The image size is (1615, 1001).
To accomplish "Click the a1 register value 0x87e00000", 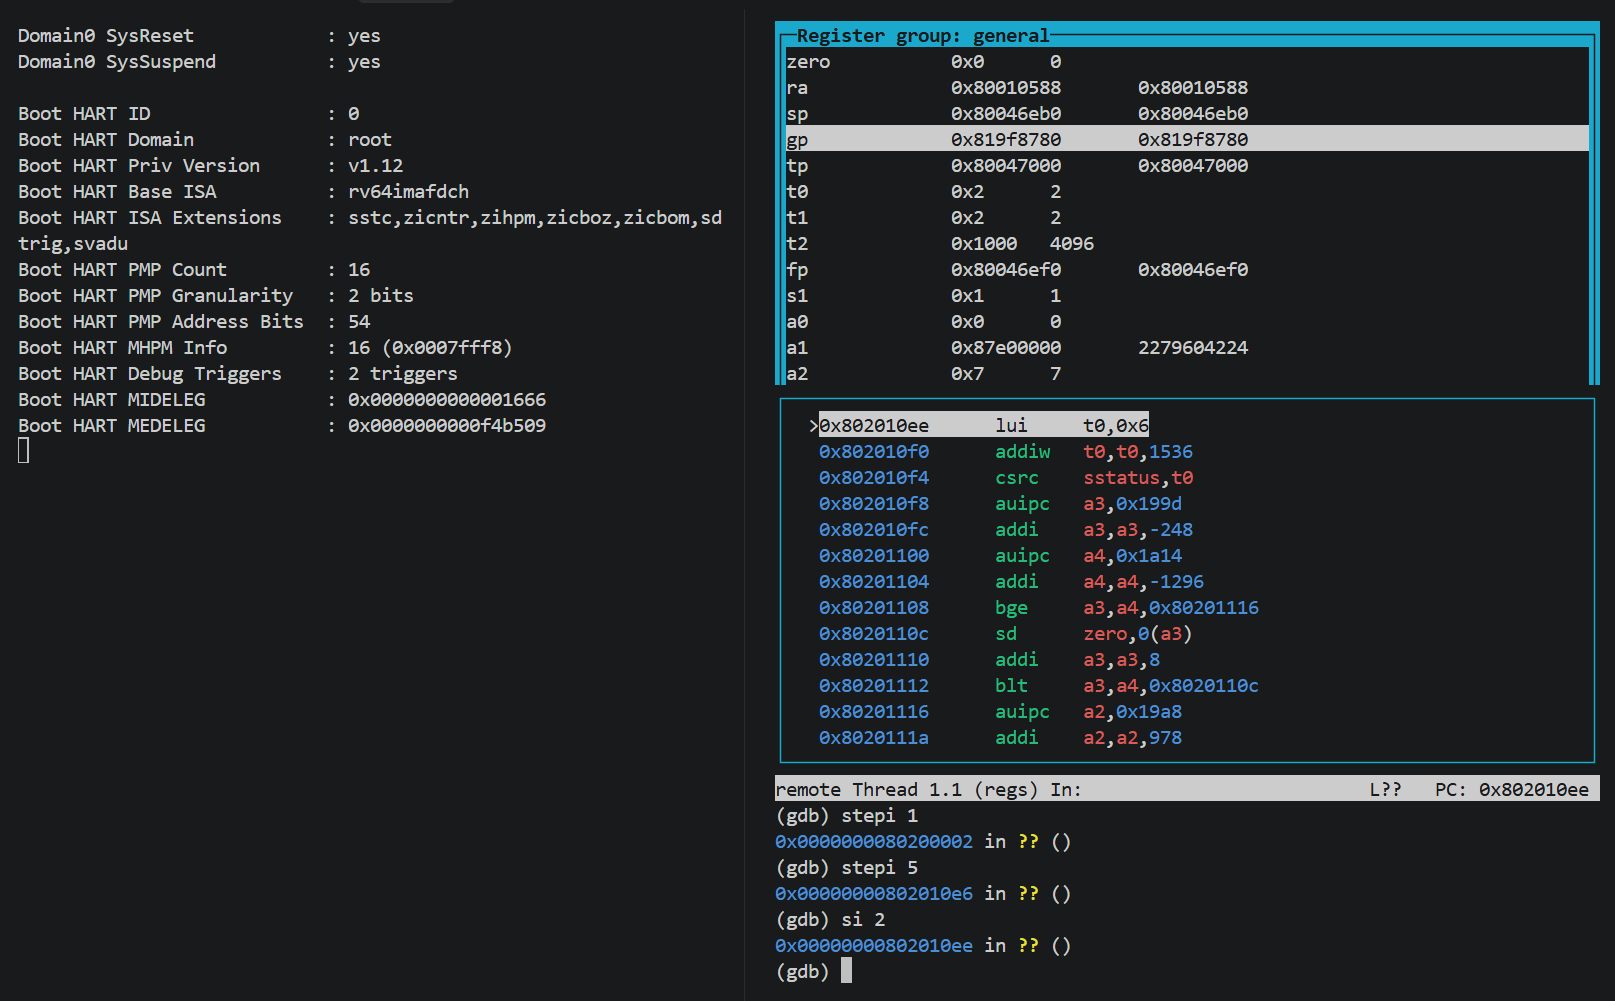I will pos(1005,348).
